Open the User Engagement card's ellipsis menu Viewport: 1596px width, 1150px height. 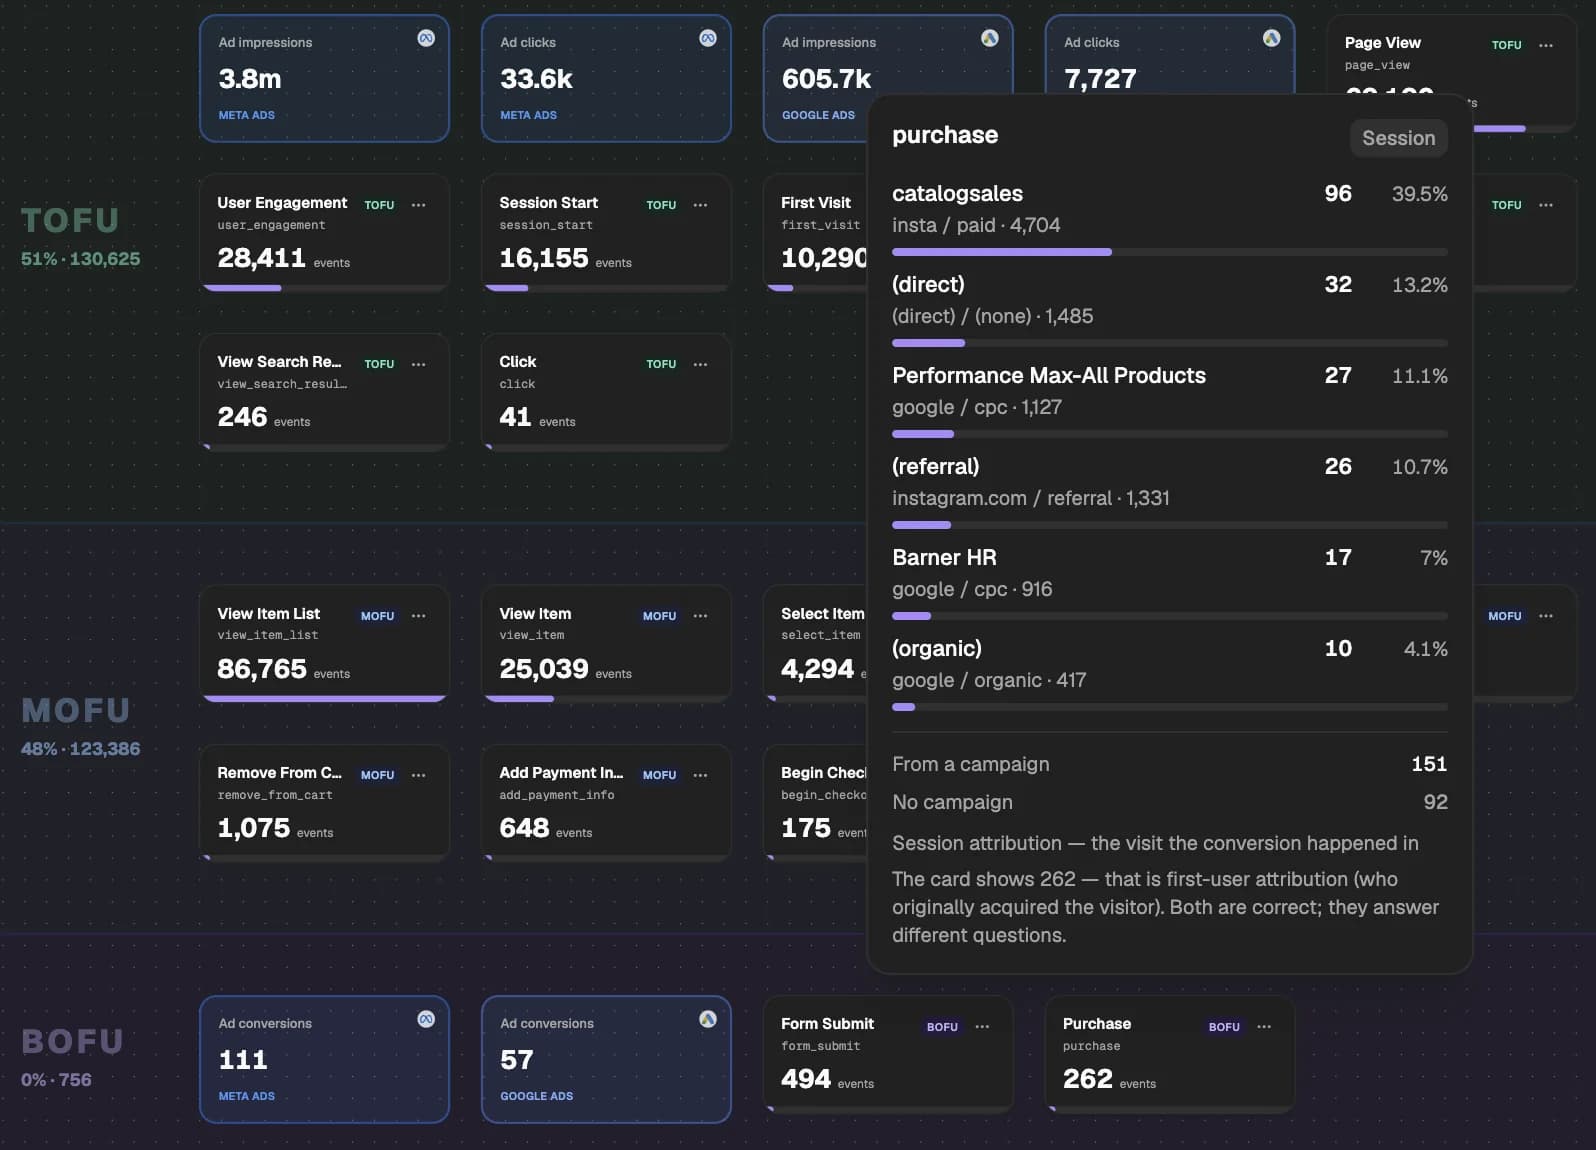(x=418, y=205)
